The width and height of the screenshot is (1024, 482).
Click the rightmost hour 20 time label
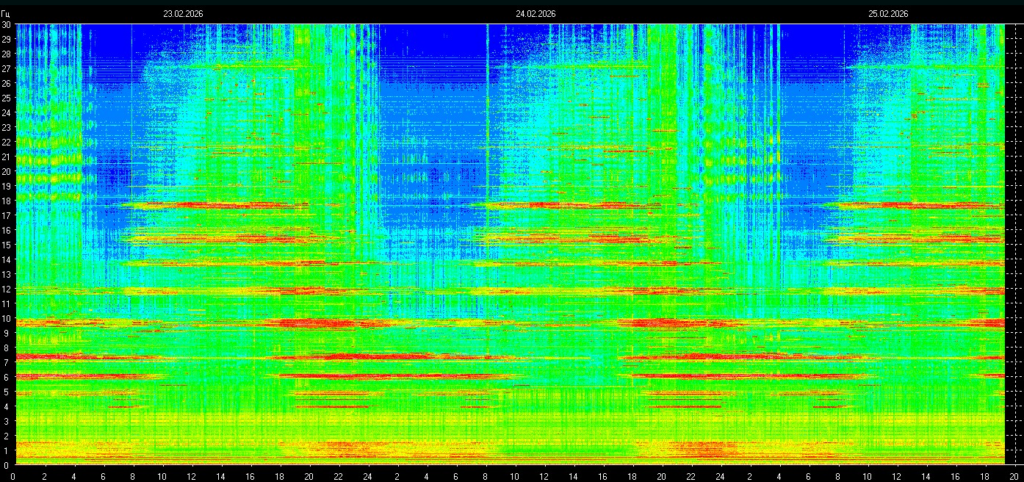point(1013,475)
